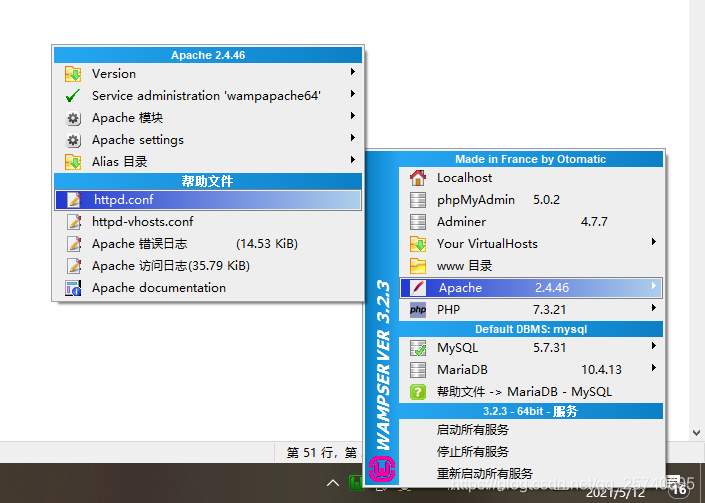
Task: Click the Apache 访问日志(35.79 KiB) entry
Action: (x=208, y=266)
